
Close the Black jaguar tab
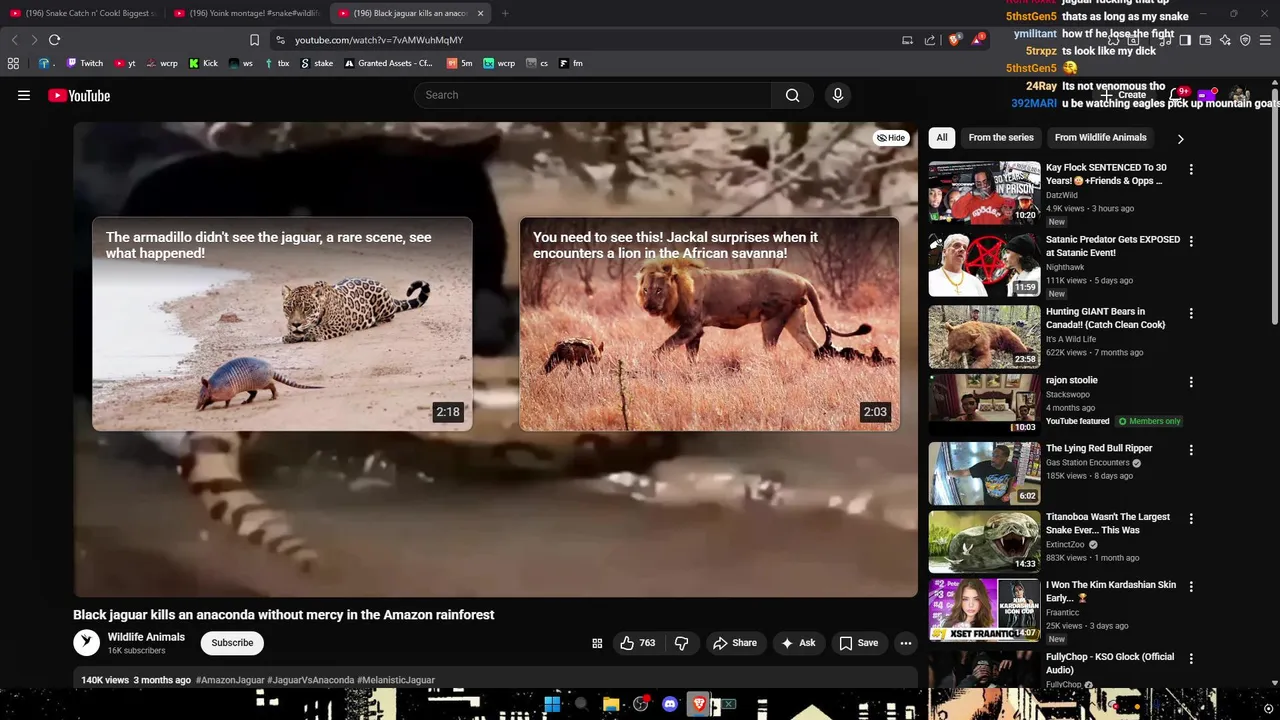[x=480, y=13]
